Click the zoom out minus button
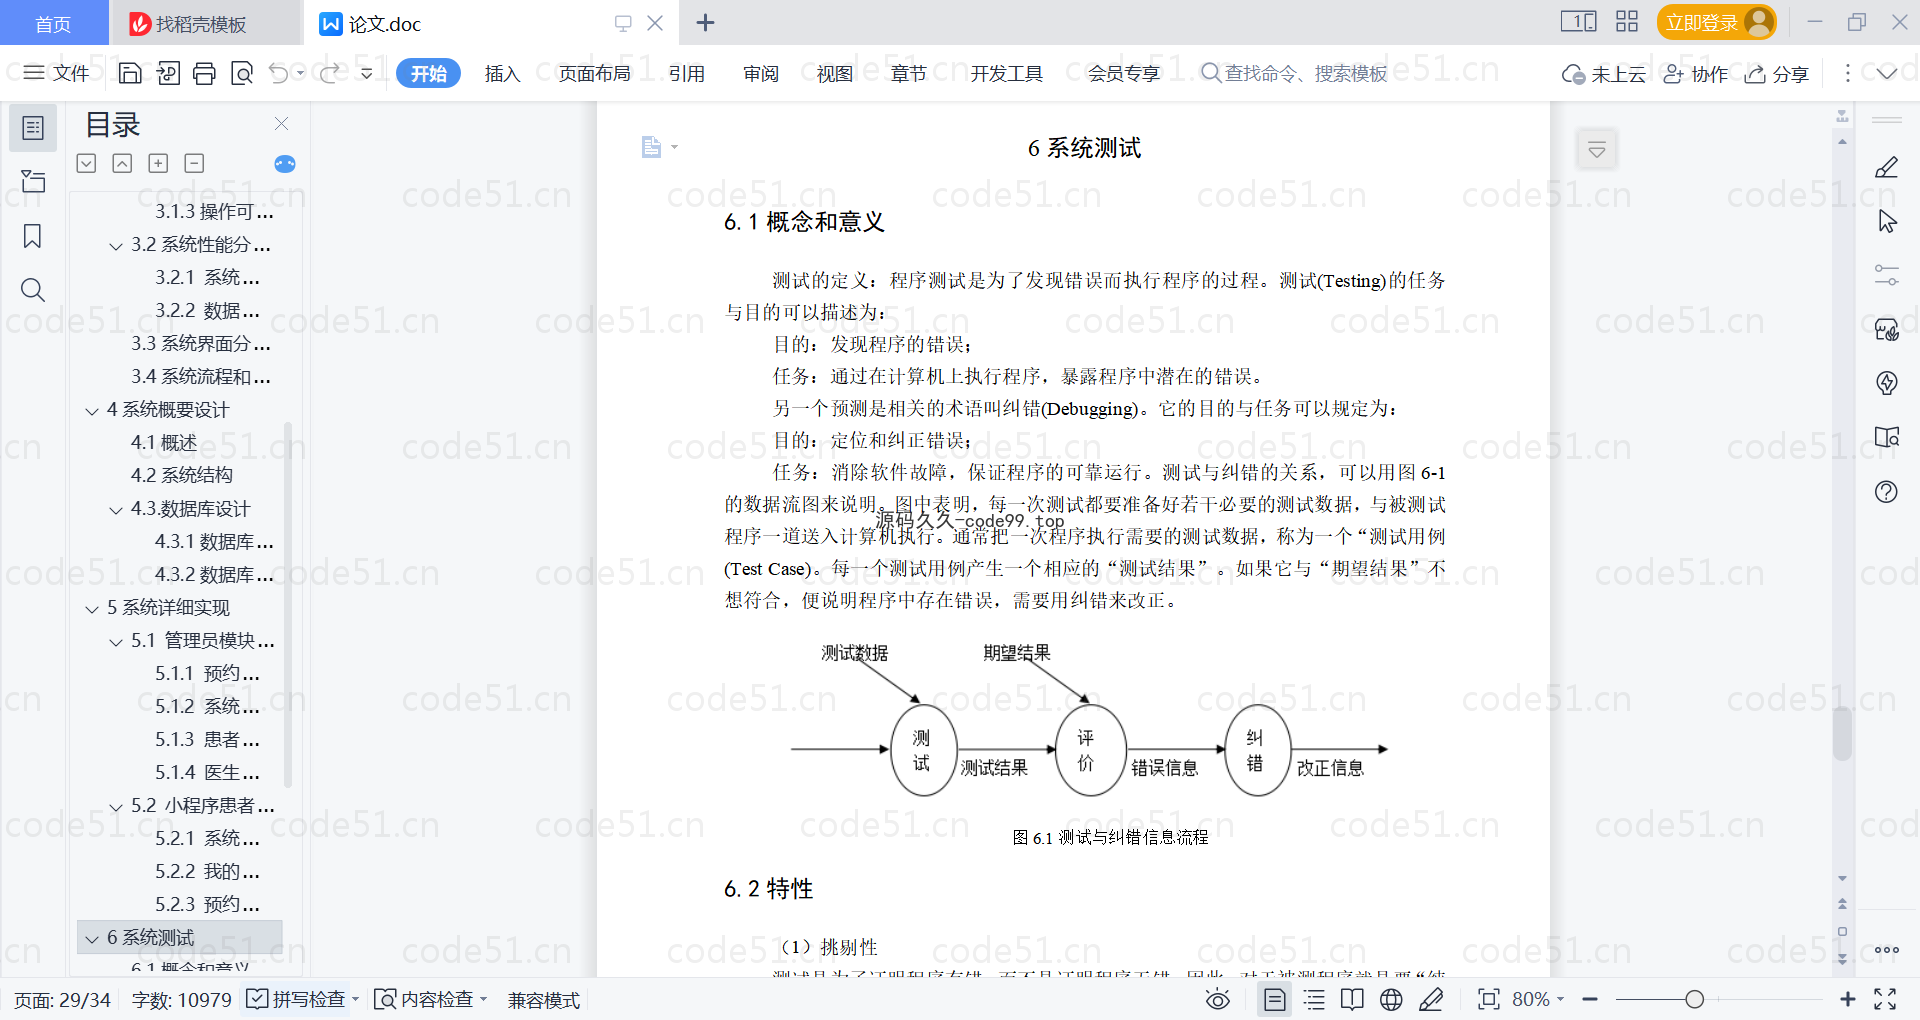The height and width of the screenshot is (1020, 1920). point(1590,999)
